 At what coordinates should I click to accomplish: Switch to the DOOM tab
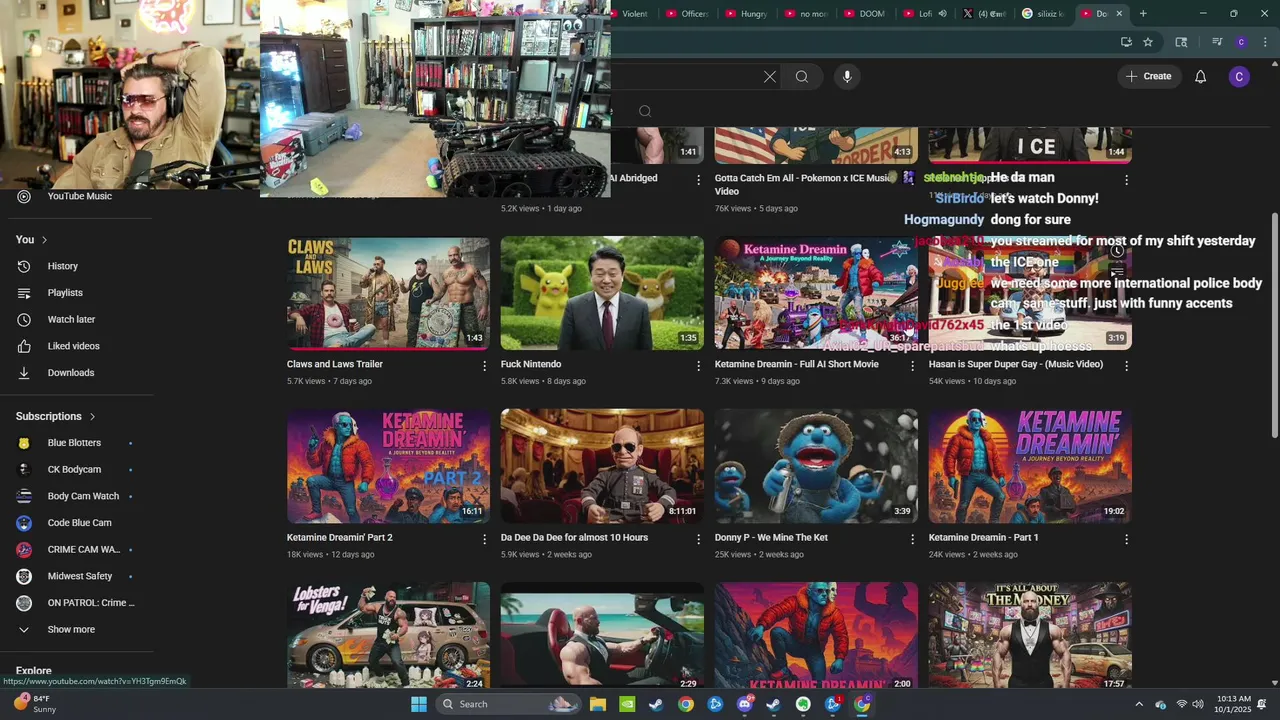click(865, 14)
